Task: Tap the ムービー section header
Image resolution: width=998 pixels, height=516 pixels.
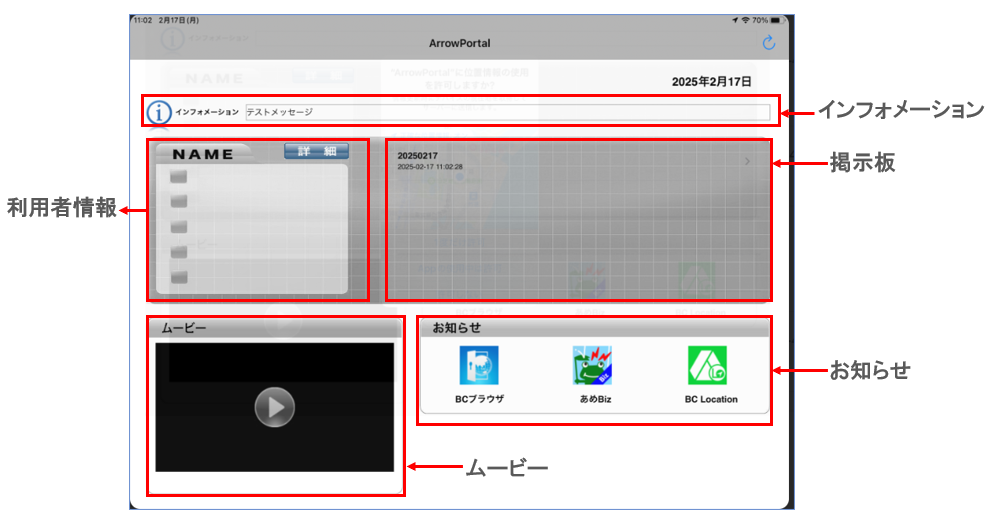Action: [274, 327]
